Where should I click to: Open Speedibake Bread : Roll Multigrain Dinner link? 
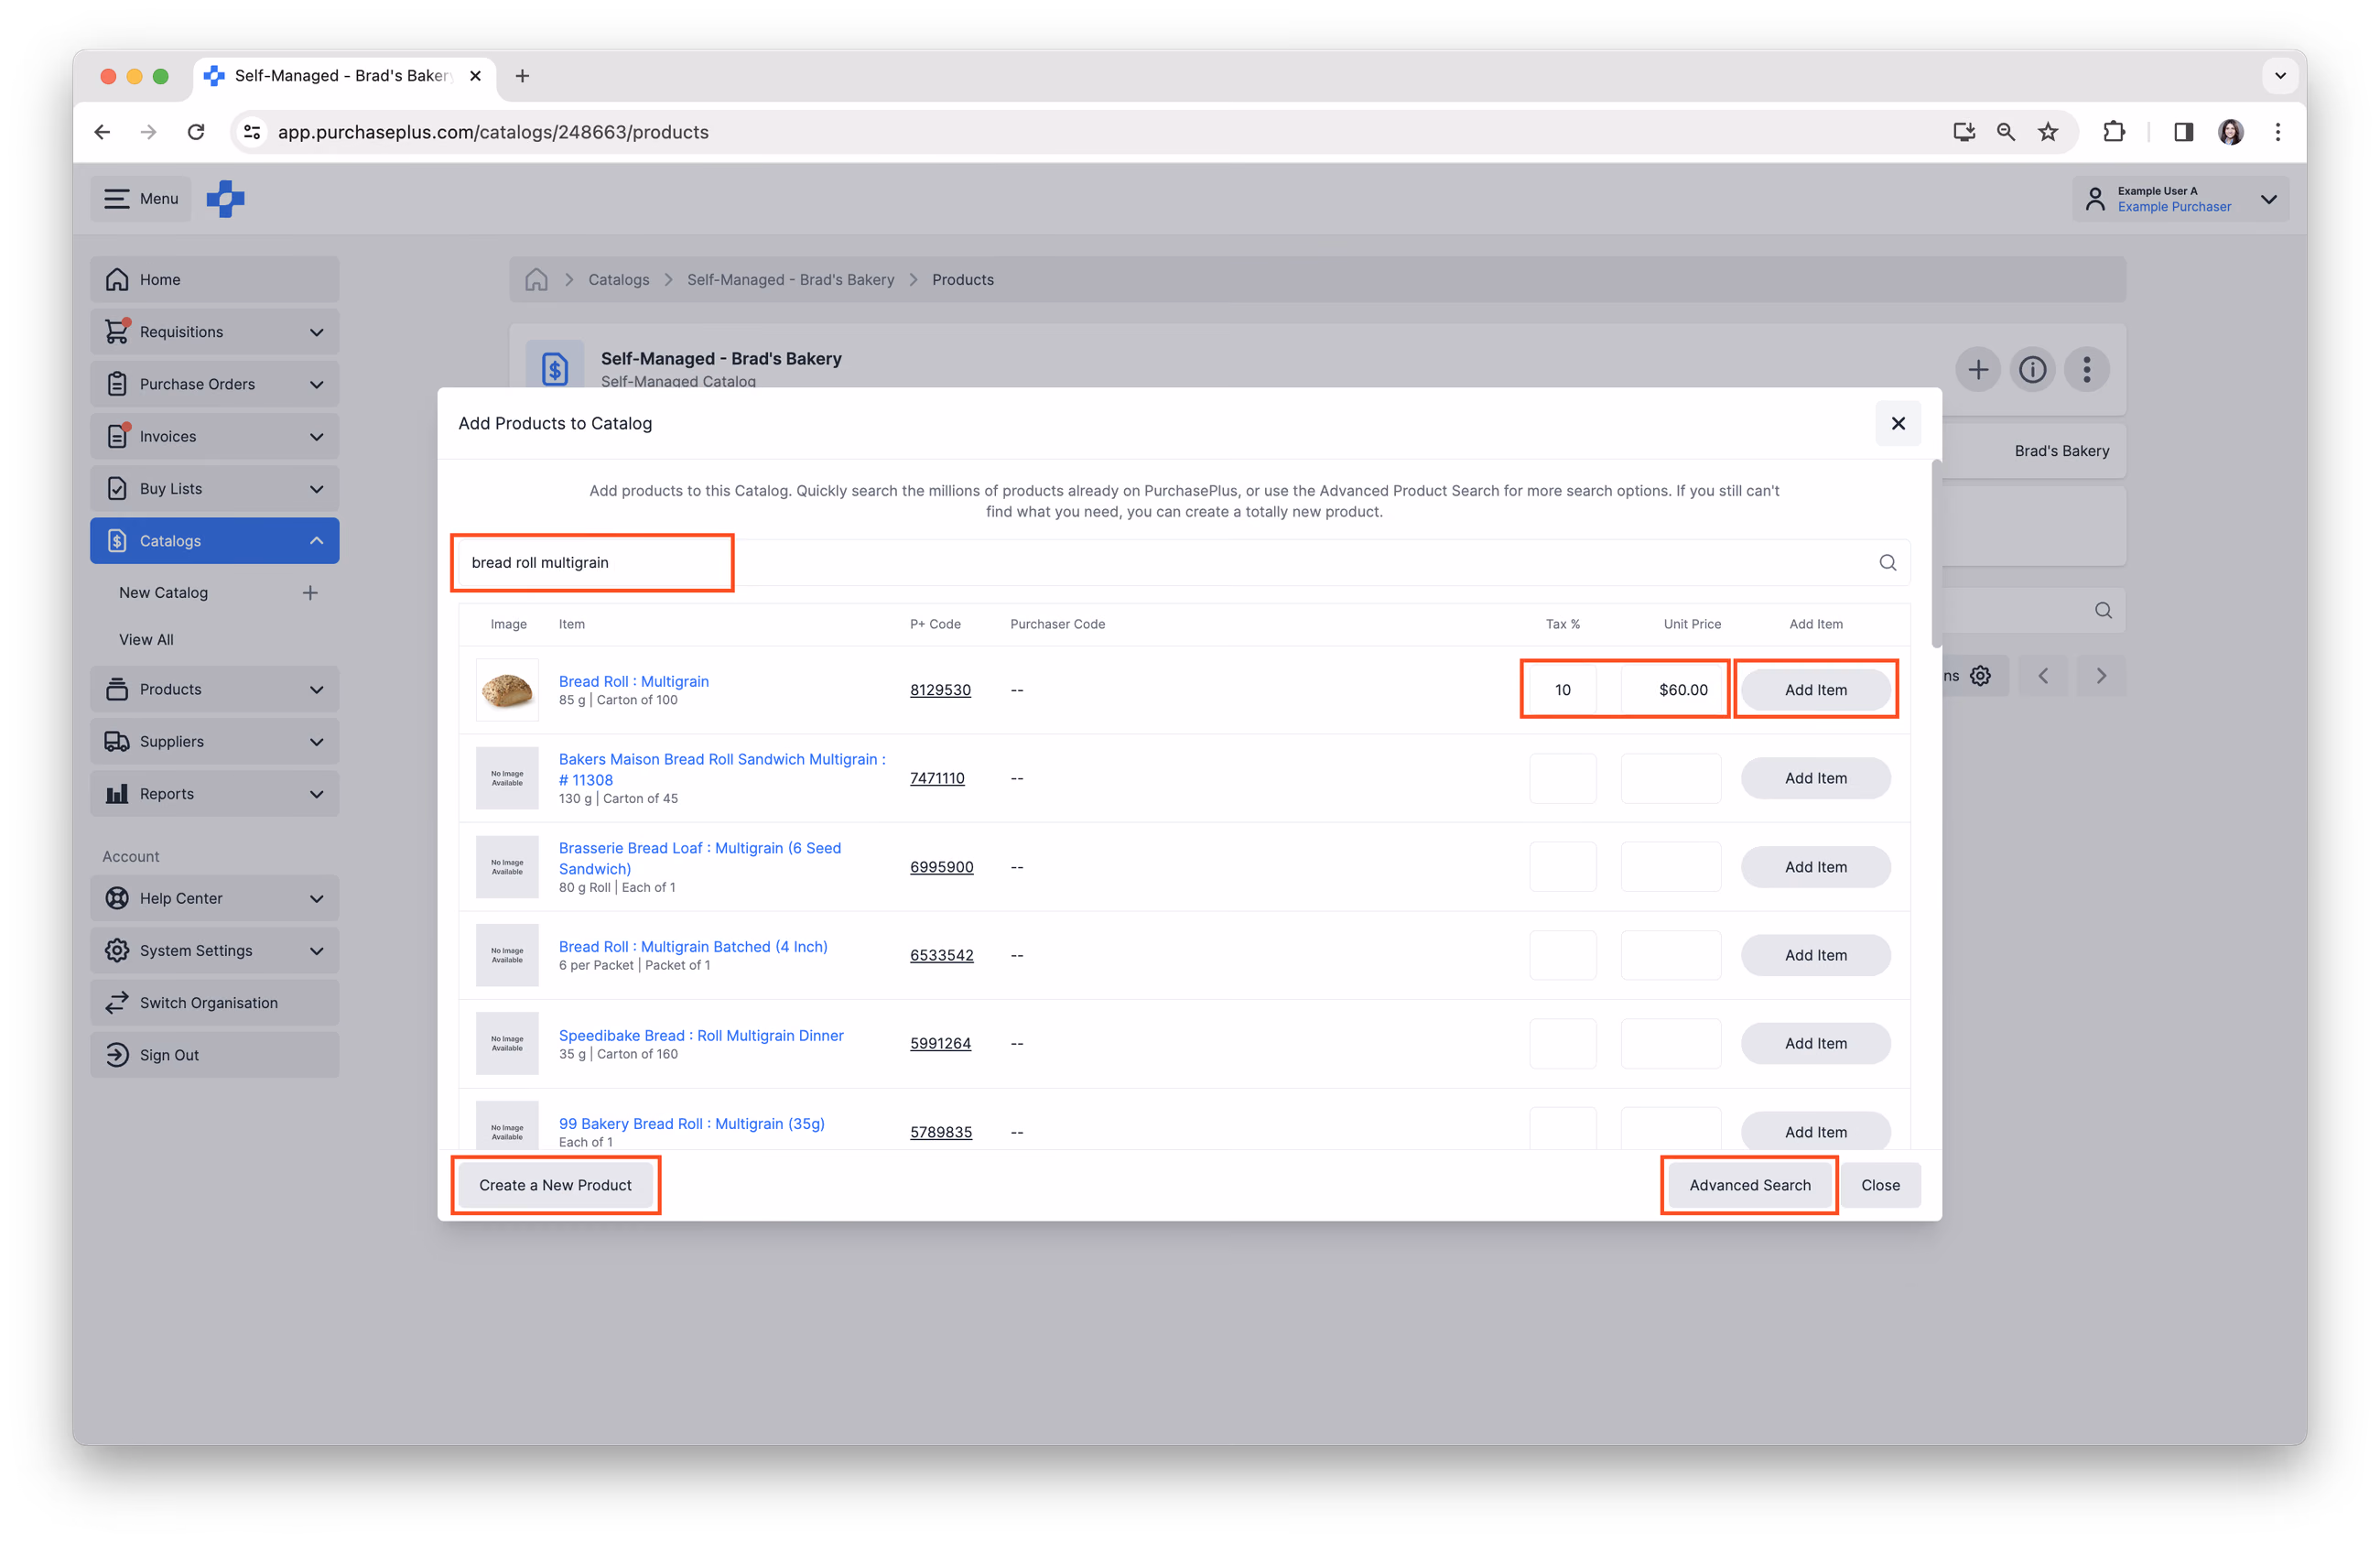pyautogui.click(x=701, y=1035)
